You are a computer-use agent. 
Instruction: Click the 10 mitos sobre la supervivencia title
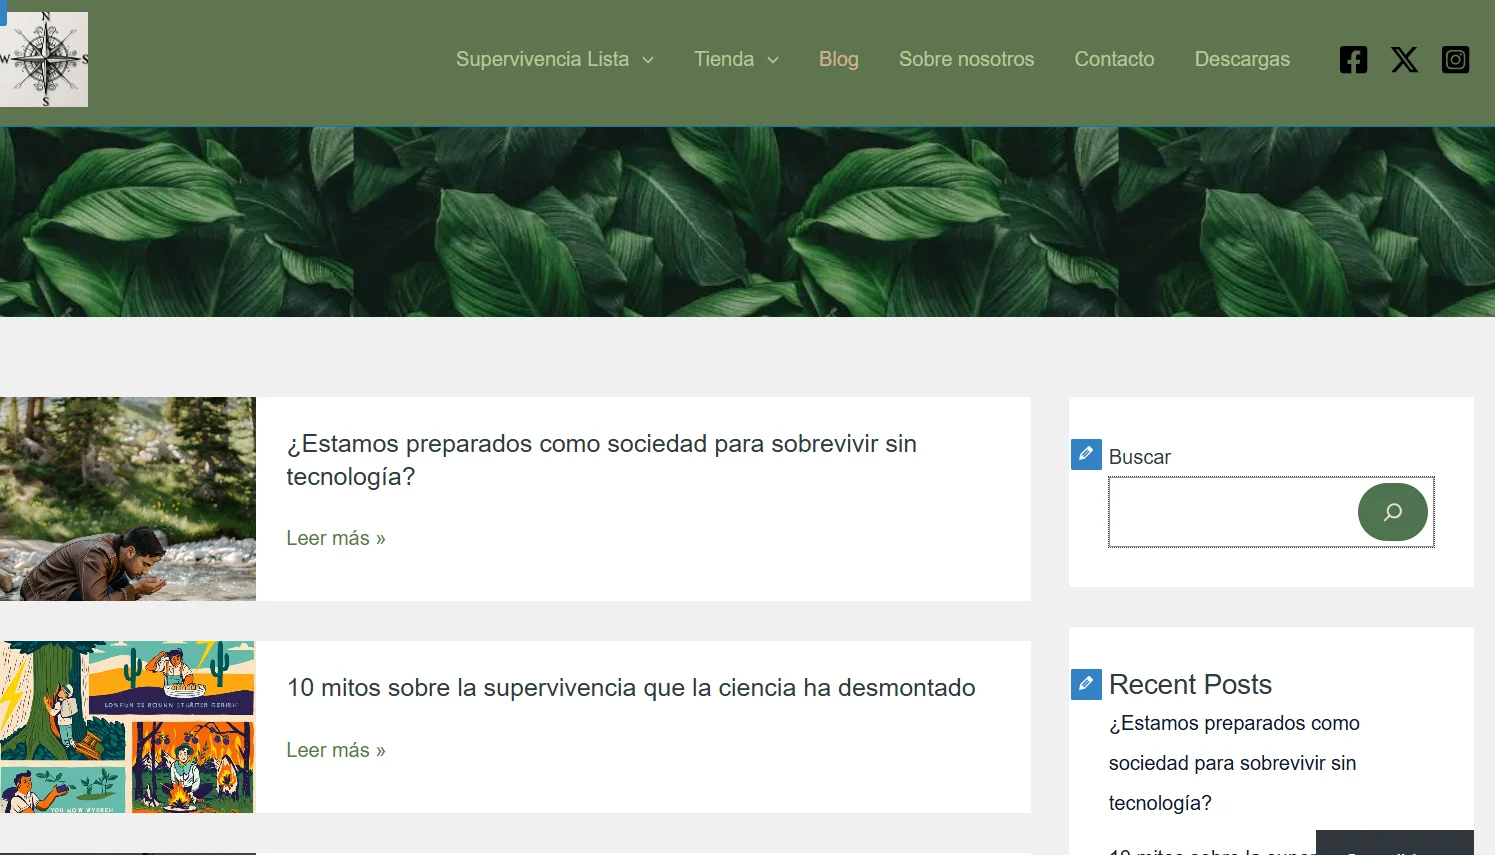pyautogui.click(x=630, y=688)
